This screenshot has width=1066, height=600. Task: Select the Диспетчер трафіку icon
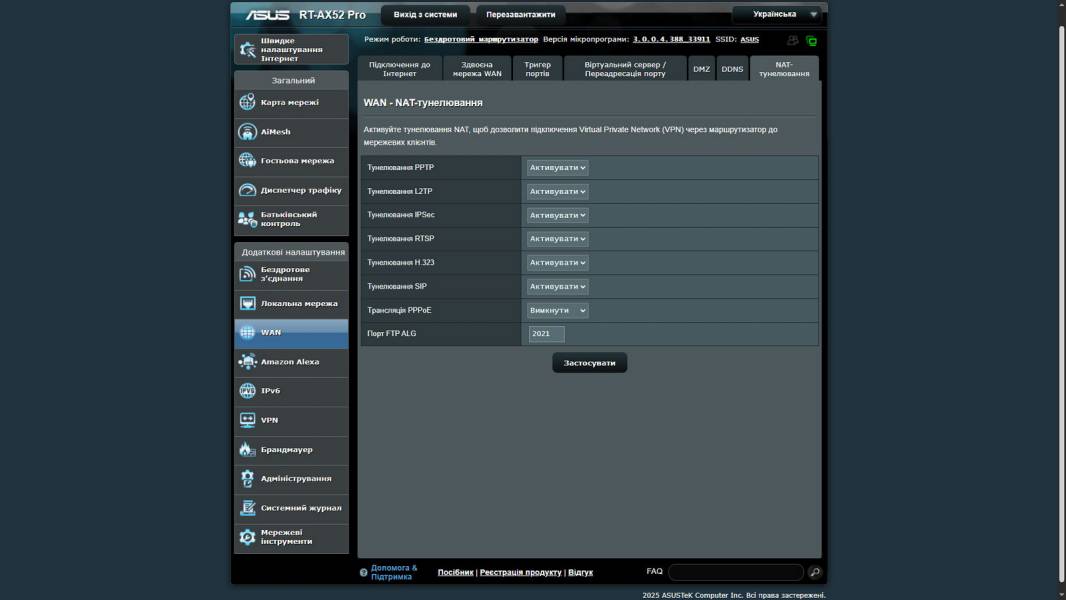[247, 190]
